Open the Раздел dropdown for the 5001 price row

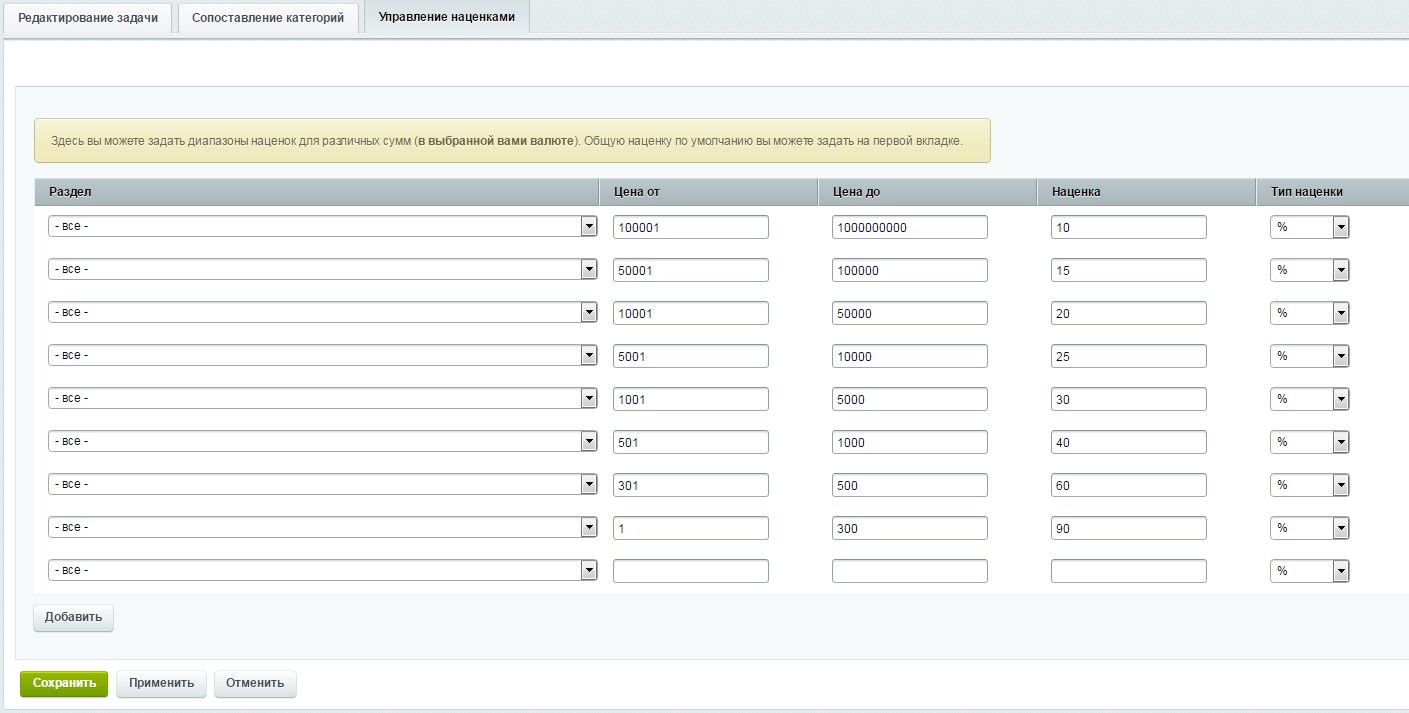[322, 355]
